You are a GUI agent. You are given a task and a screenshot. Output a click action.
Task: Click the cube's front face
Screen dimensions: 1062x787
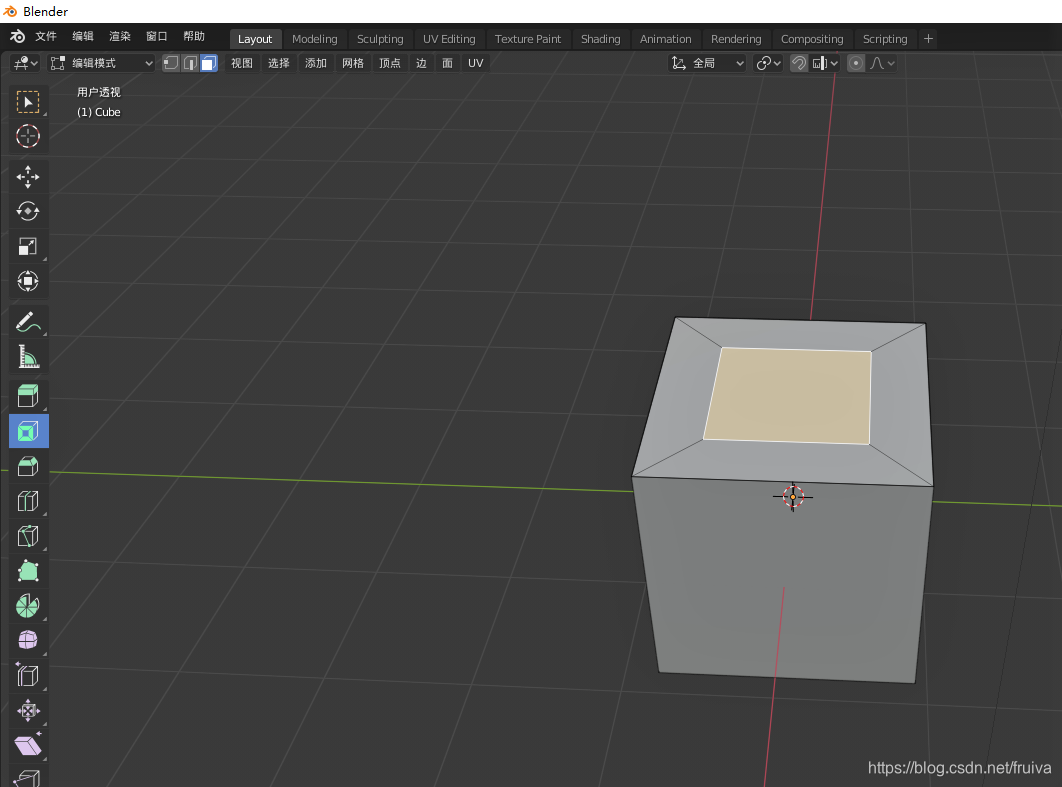[782, 582]
